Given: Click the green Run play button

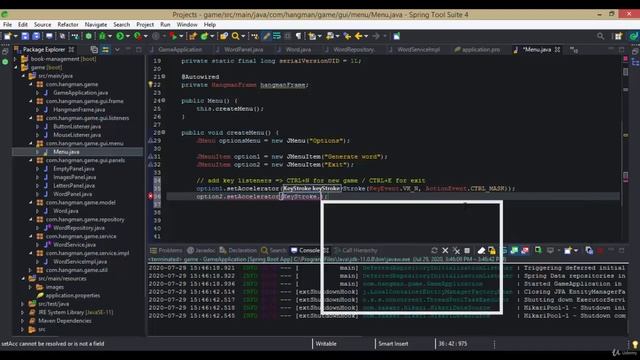Looking at the screenshot, I should (x=120, y=36).
